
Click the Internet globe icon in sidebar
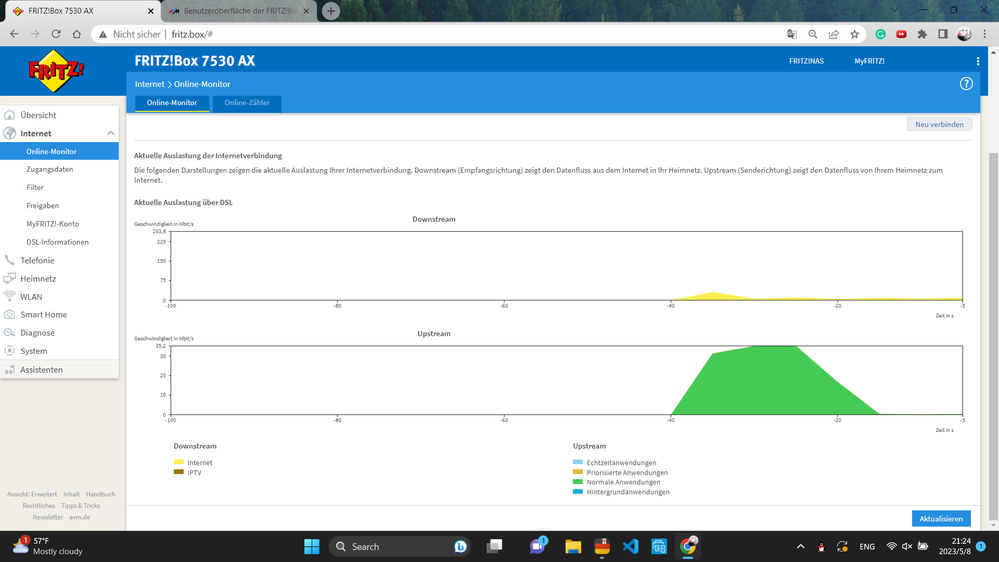click(x=10, y=133)
